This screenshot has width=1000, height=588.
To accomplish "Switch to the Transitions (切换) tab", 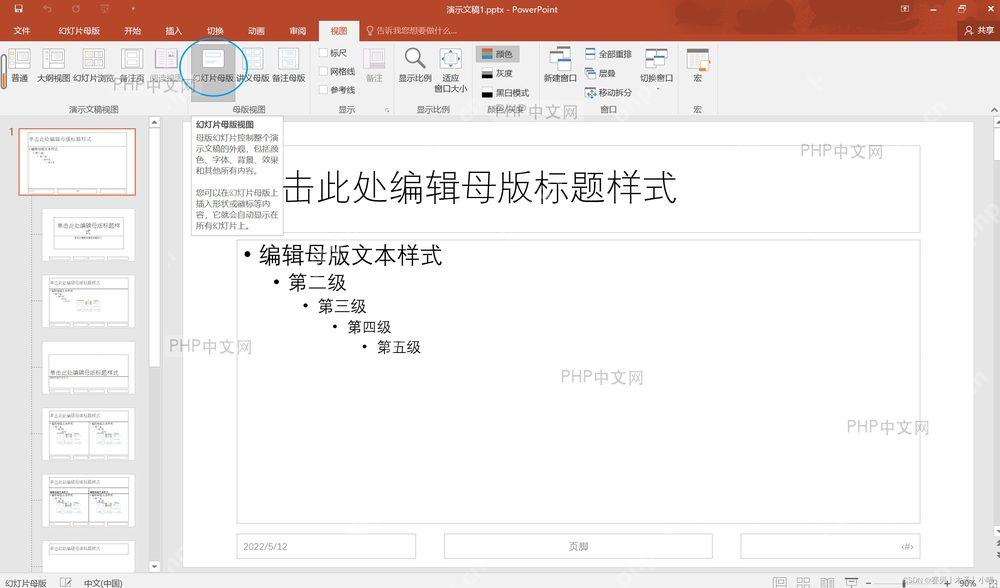I will point(215,31).
